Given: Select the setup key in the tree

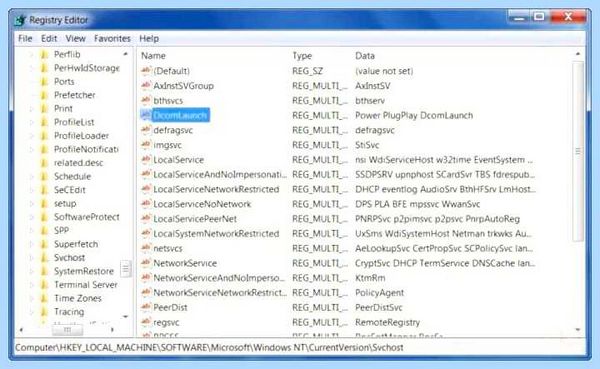Looking at the screenshot, I should coord(65,204).
